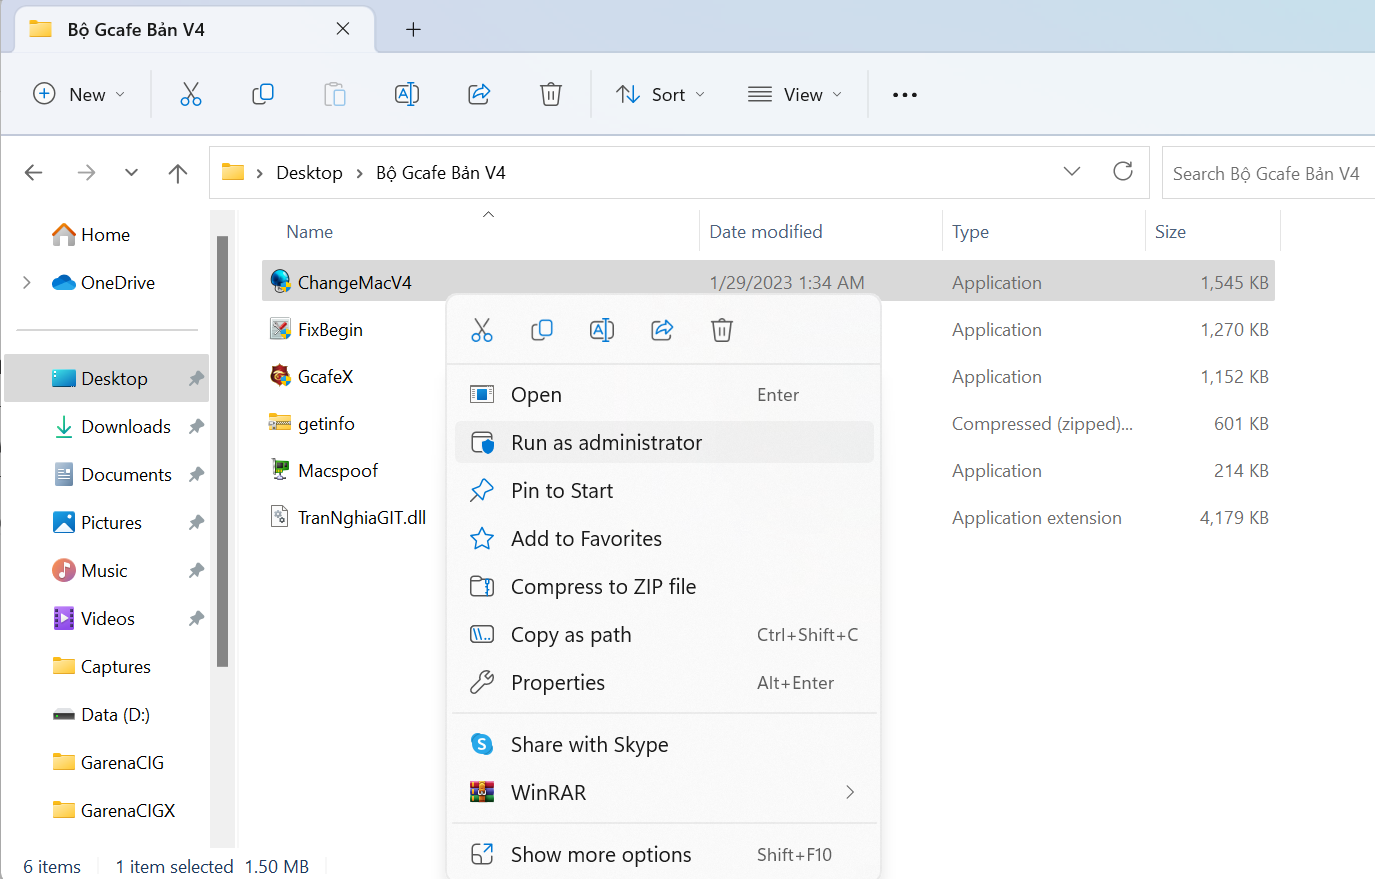Choose Run as administrator from the context menu
Viewport: 1375px width, 879px height.
coord(664,442)
